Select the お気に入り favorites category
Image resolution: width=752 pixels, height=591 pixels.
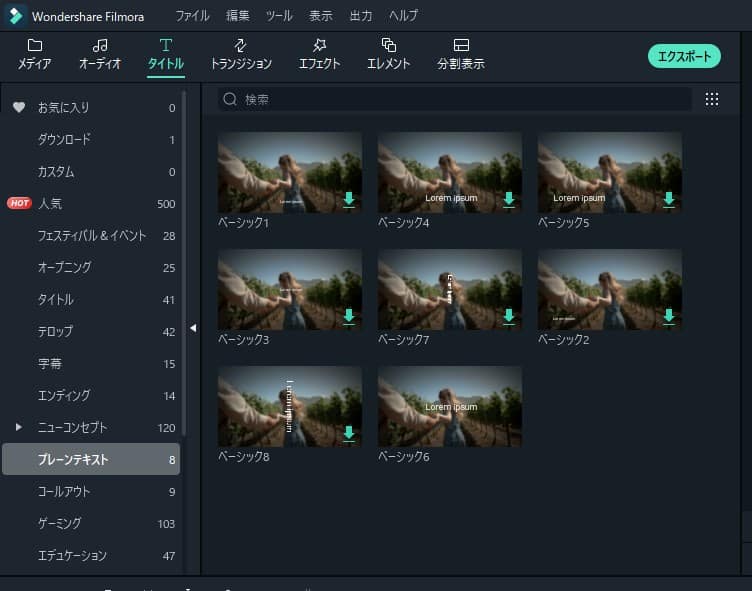pyautogui.click(x=63, y=108)
